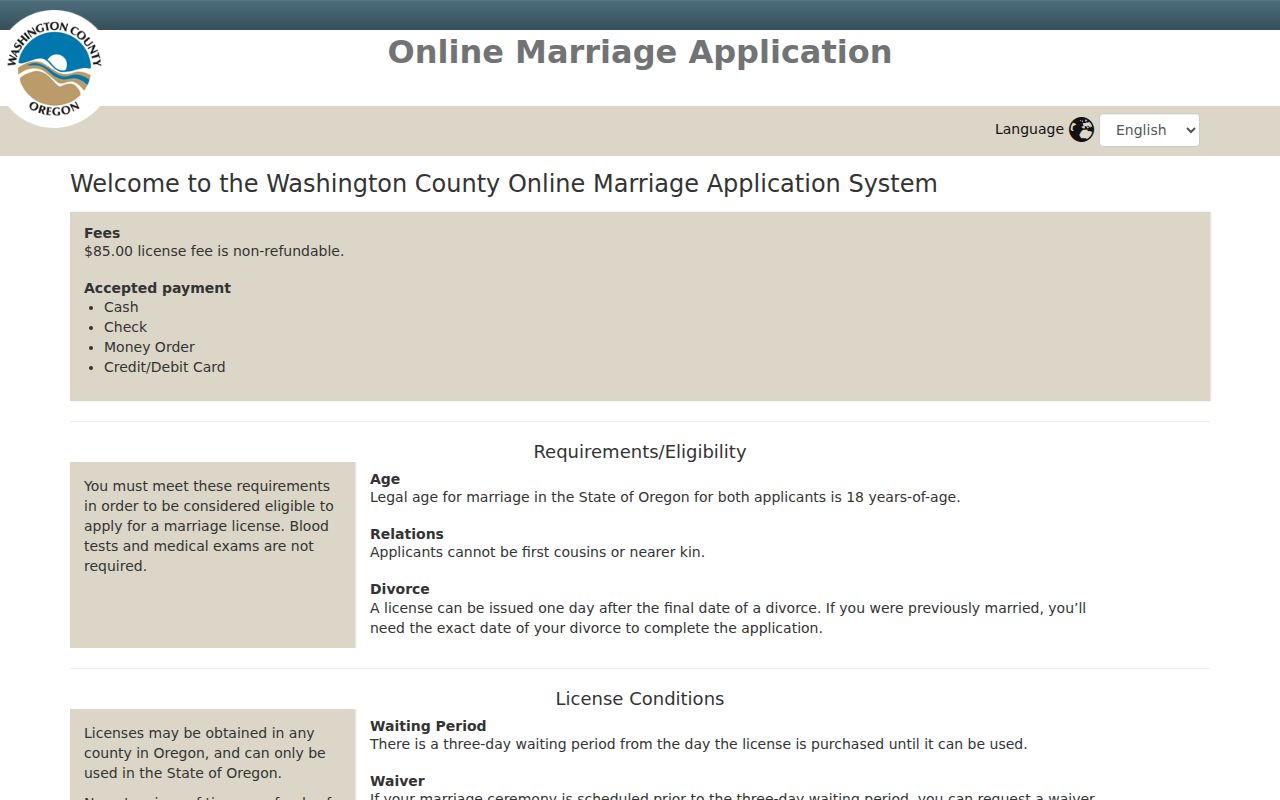Click the welcome heading for Washington County
Viewport: 1280px width, 800px height.
click(504, 184)
